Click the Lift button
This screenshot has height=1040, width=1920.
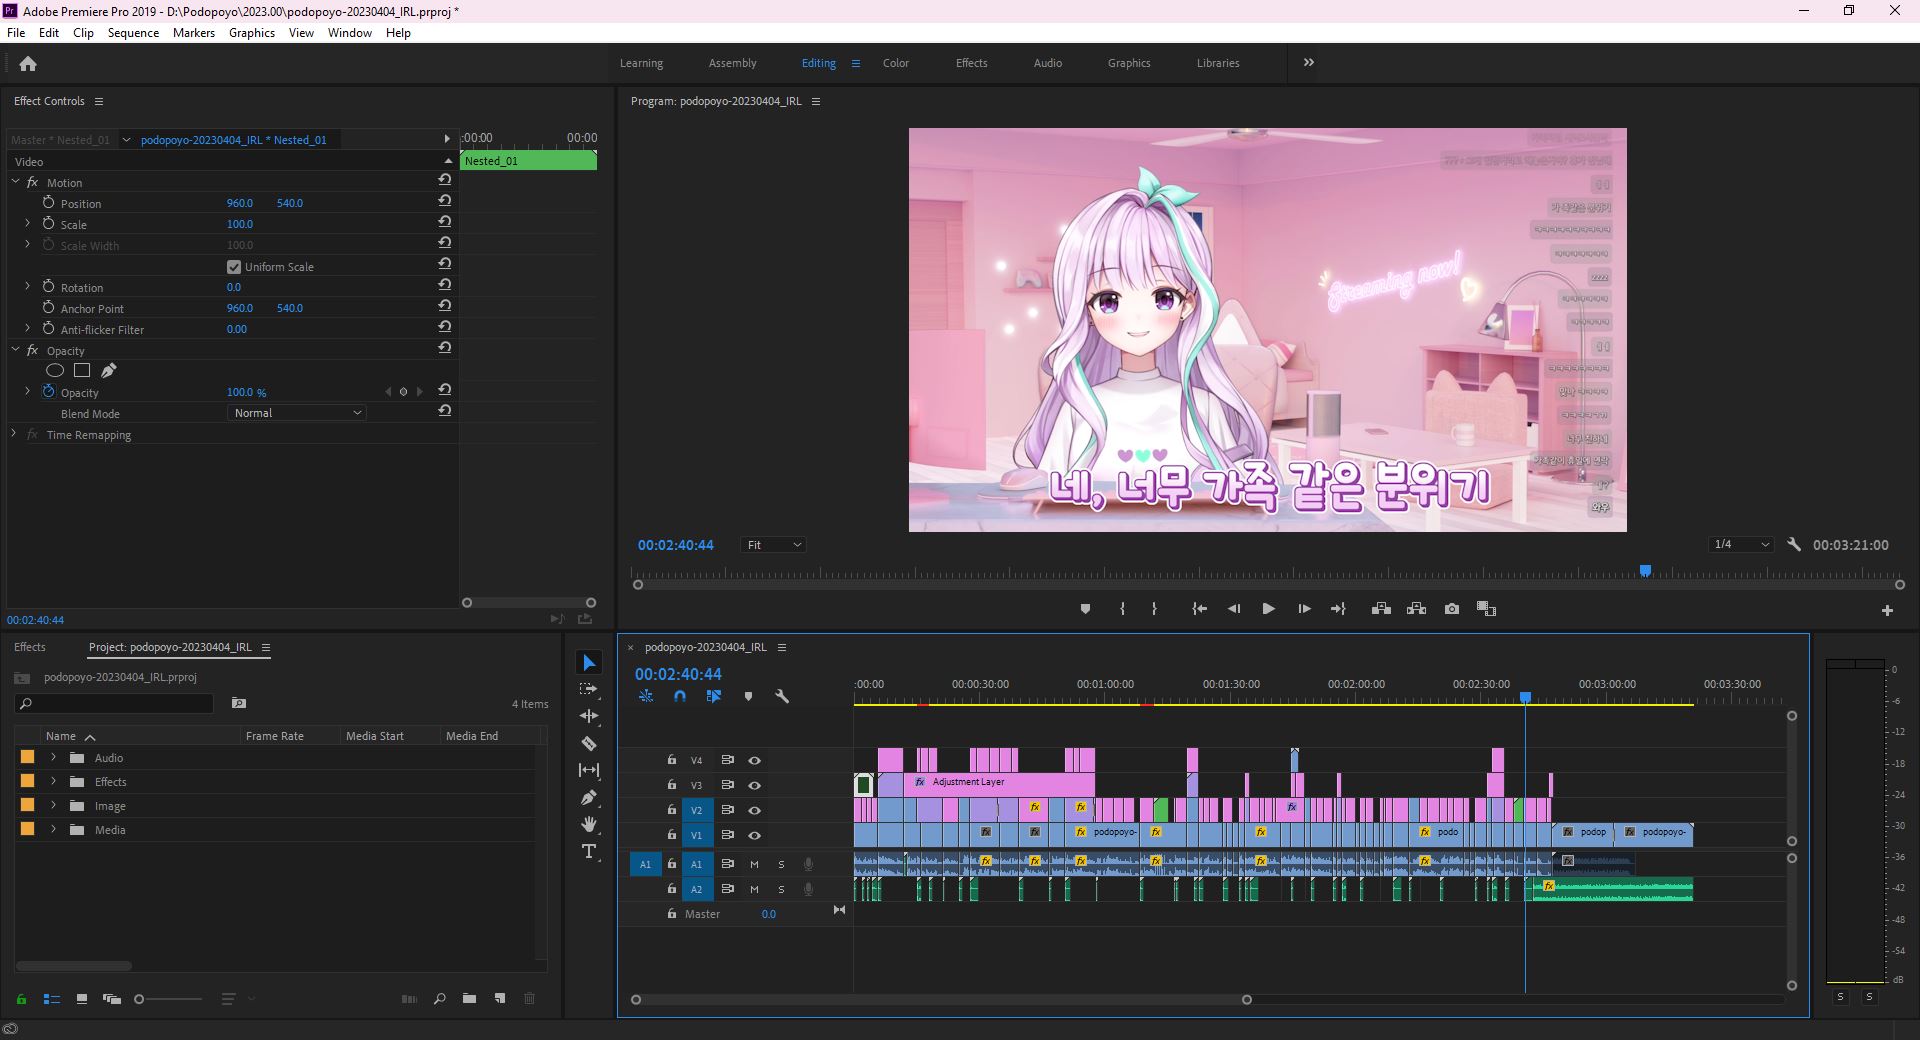[x=1381, y=609]
